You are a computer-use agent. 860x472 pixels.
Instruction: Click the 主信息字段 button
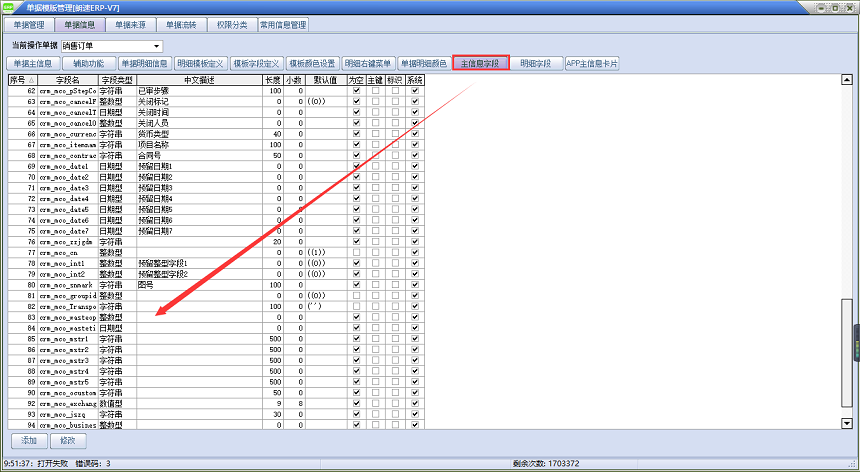coord(481,63)
